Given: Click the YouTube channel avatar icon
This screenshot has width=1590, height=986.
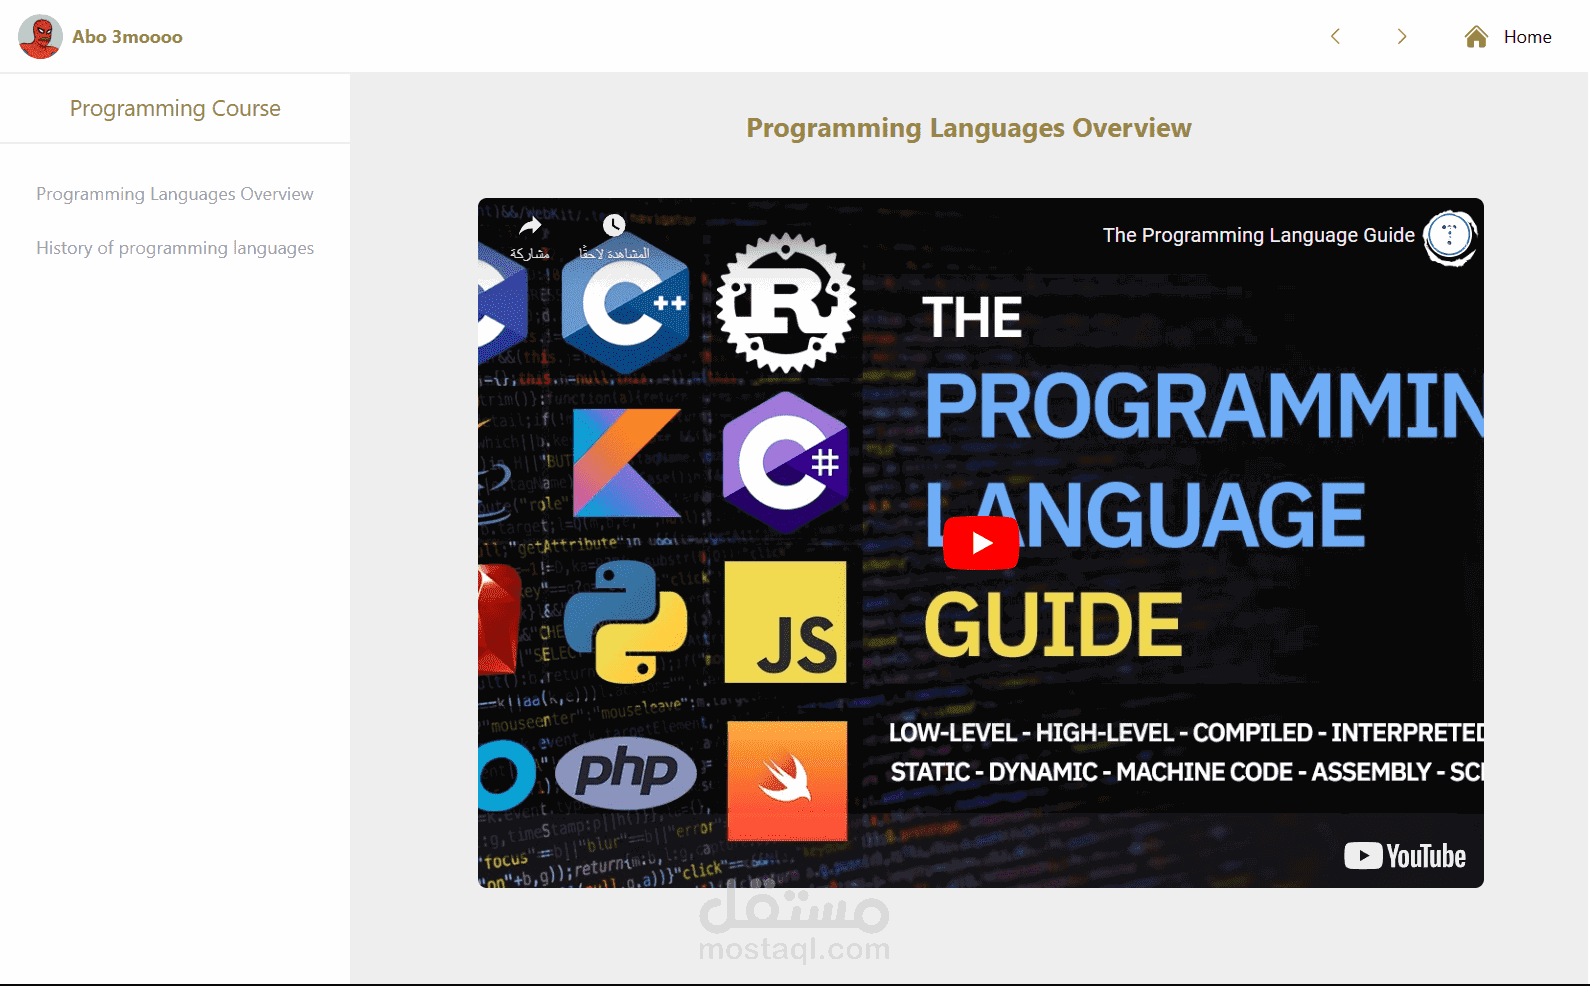Looking at the screenshot, I should (1450, 237).
